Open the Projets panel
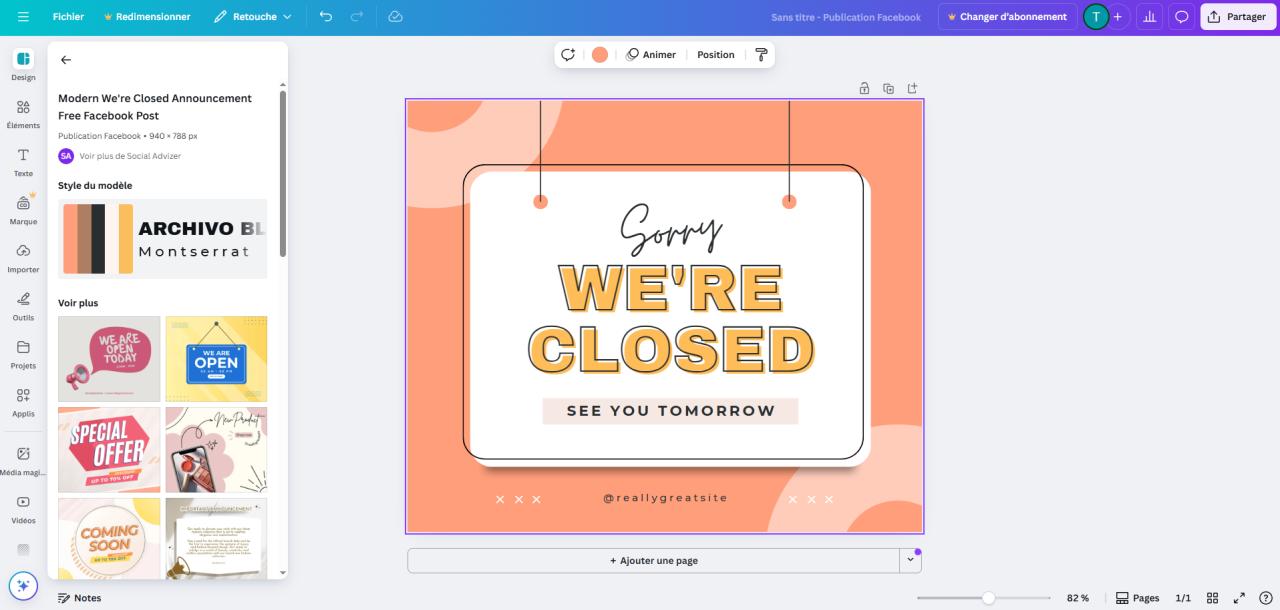 point(23,354)
